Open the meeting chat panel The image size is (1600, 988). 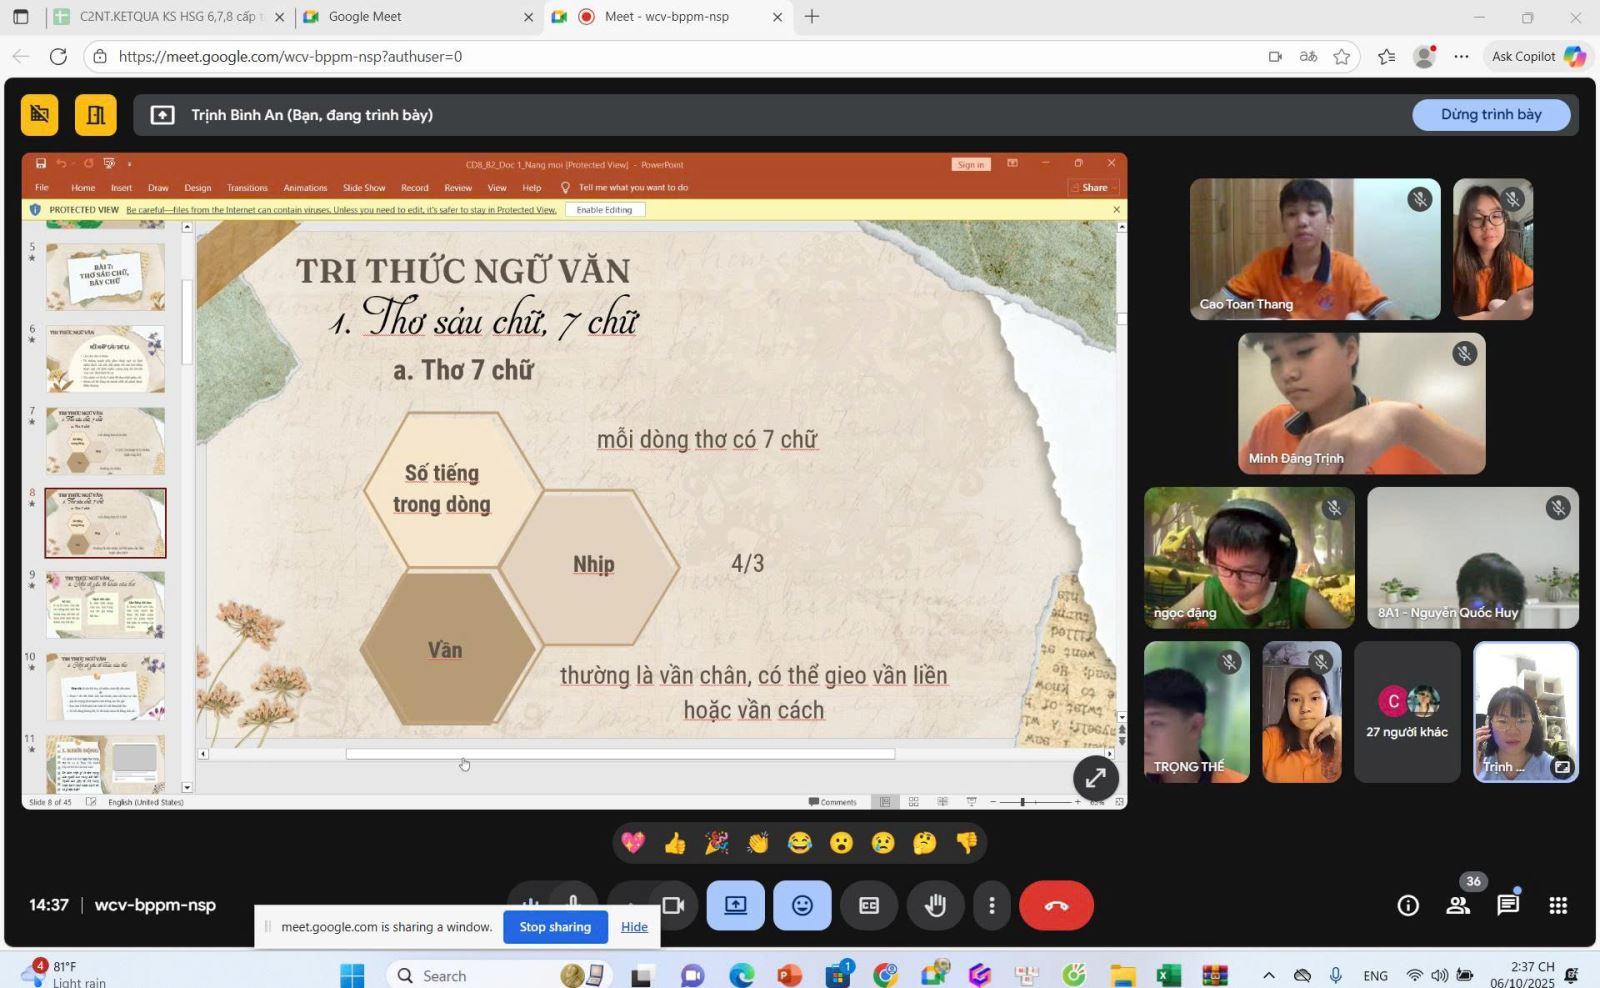click(1508, 905)
